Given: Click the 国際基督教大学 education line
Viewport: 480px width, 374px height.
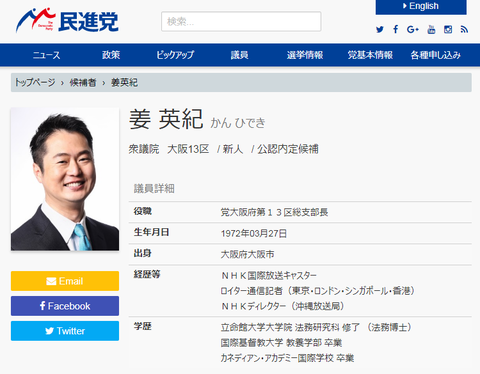Looking at the screenshot, I should coord(281,343).
